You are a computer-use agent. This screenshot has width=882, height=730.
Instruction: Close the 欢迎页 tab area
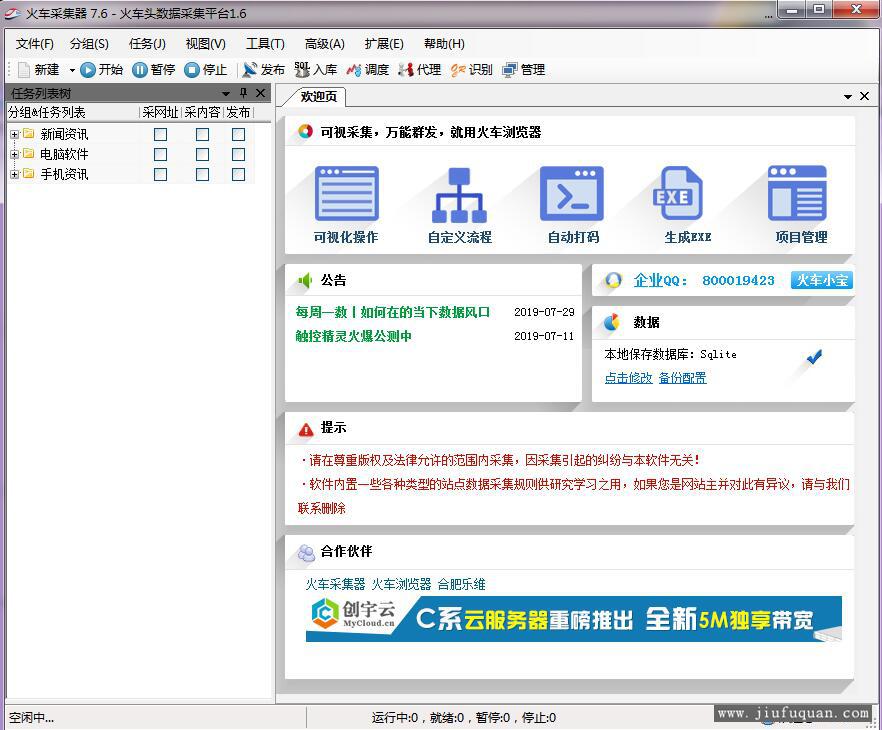point(865,96)
